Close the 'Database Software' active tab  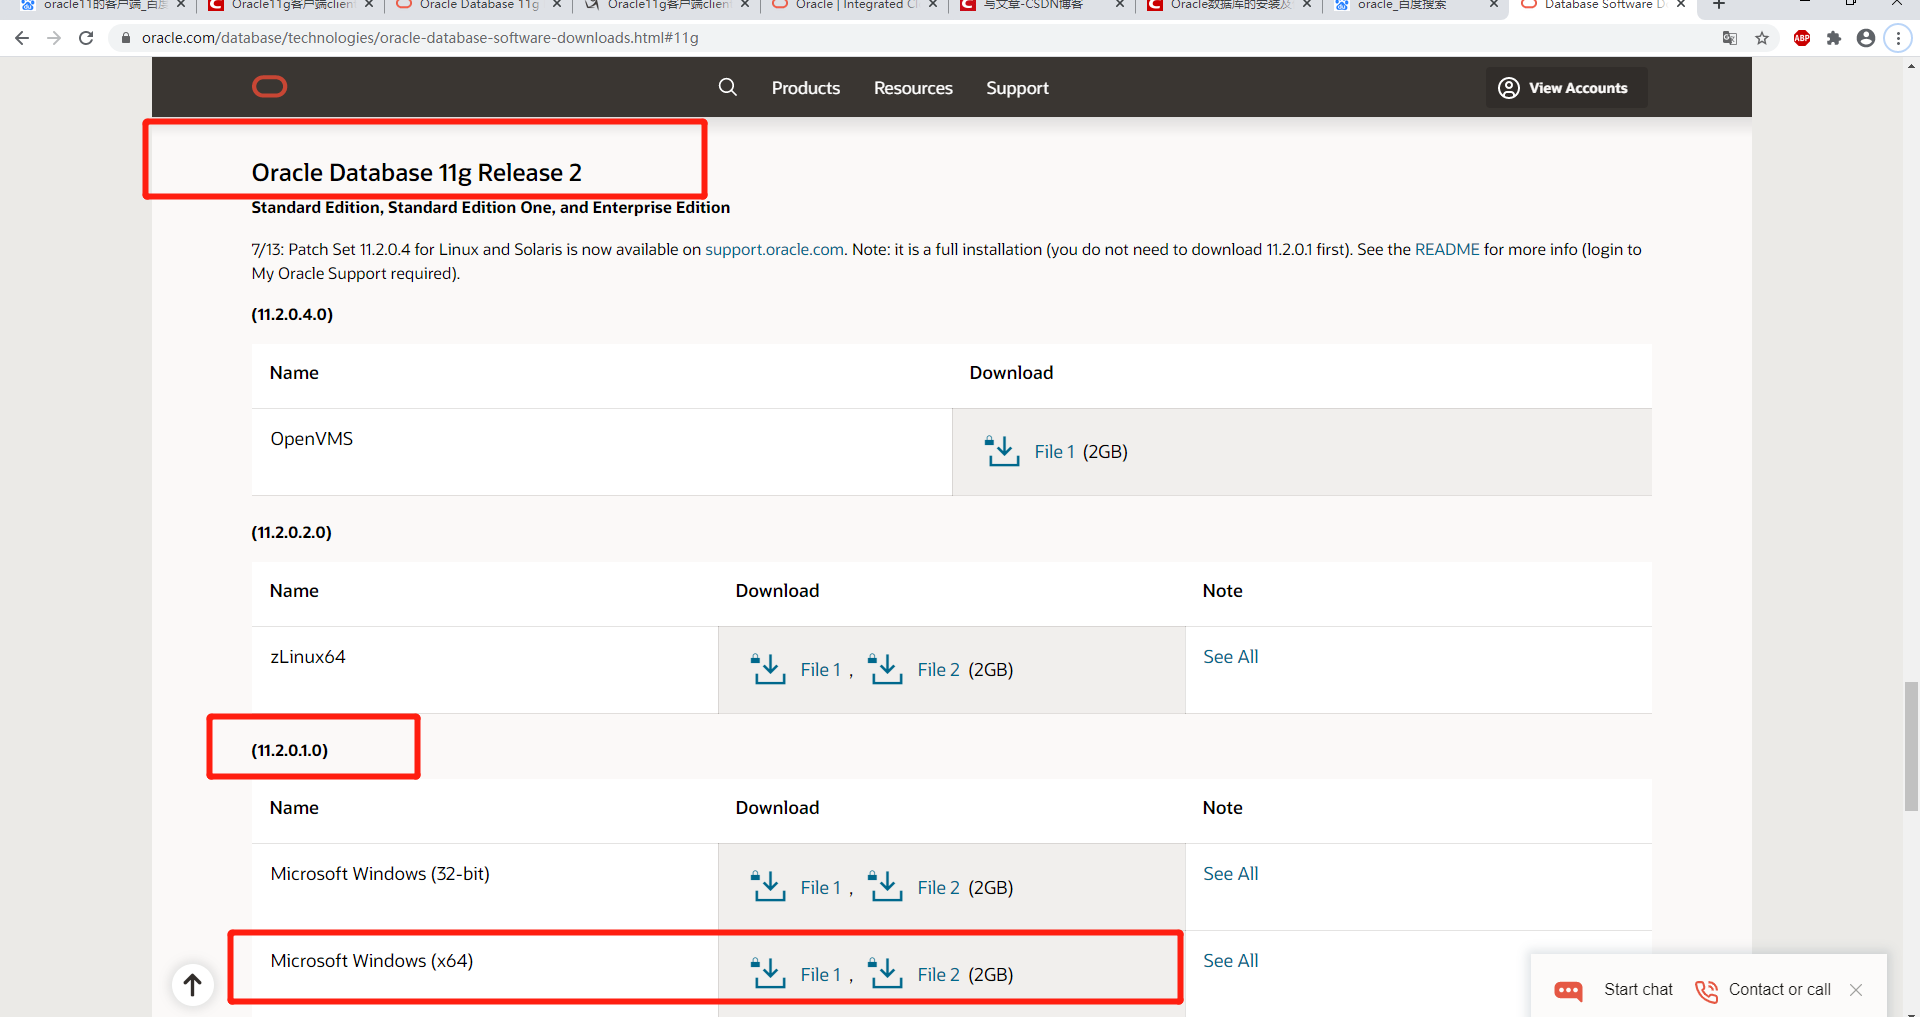[x=1681, y=5]
